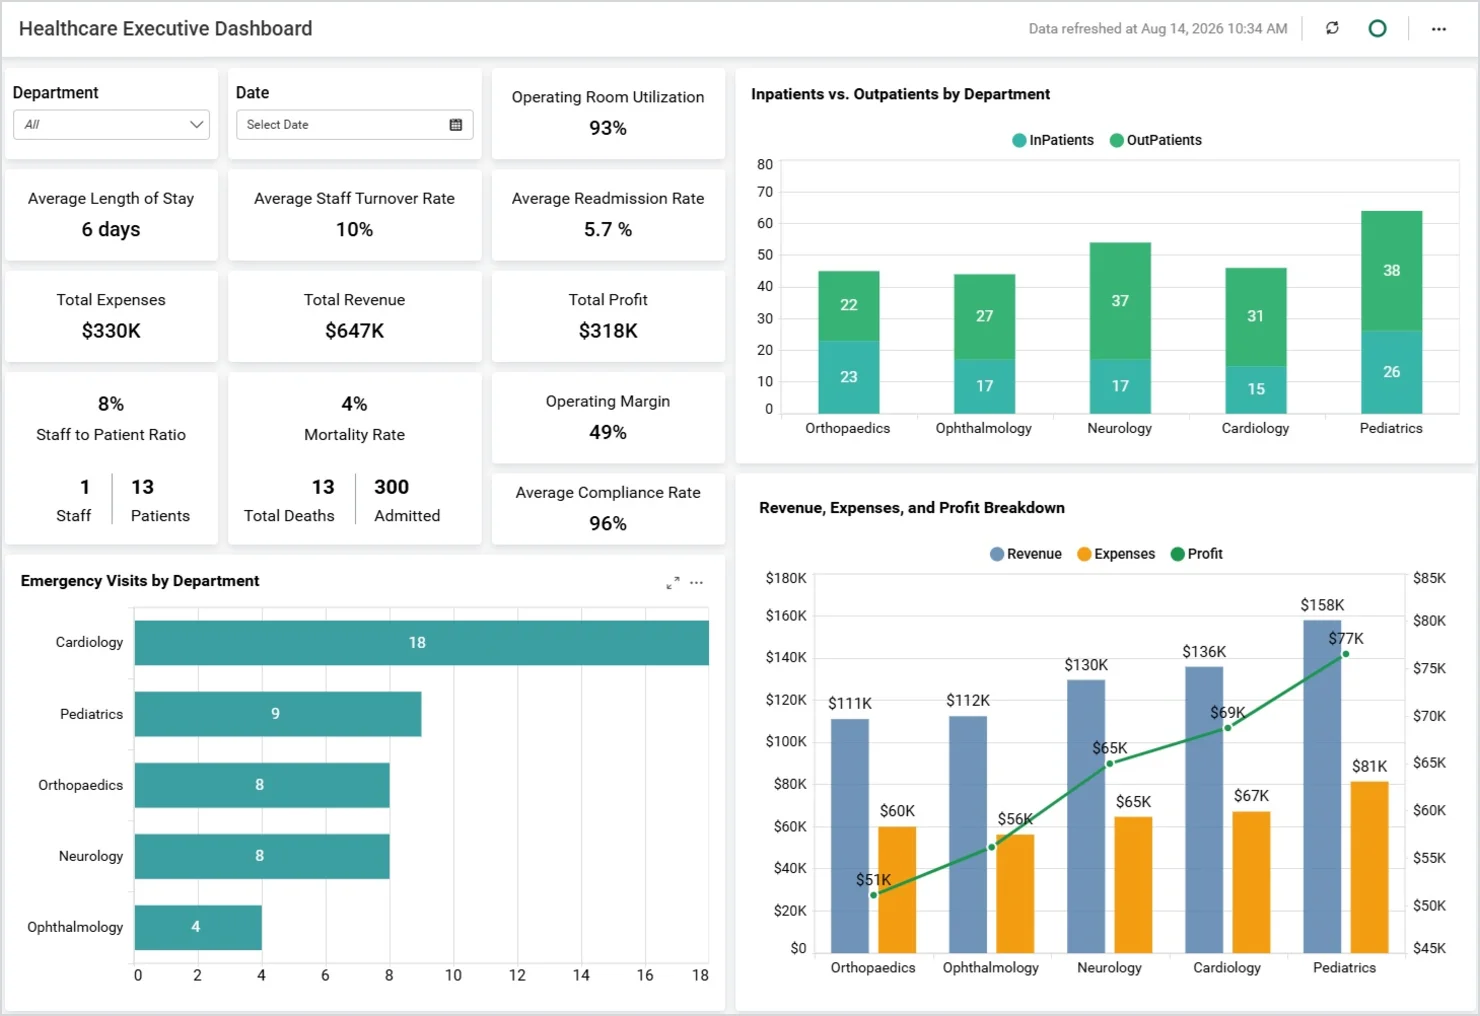
Task: Click the $51K profit line point
Action: pos(873,895)
